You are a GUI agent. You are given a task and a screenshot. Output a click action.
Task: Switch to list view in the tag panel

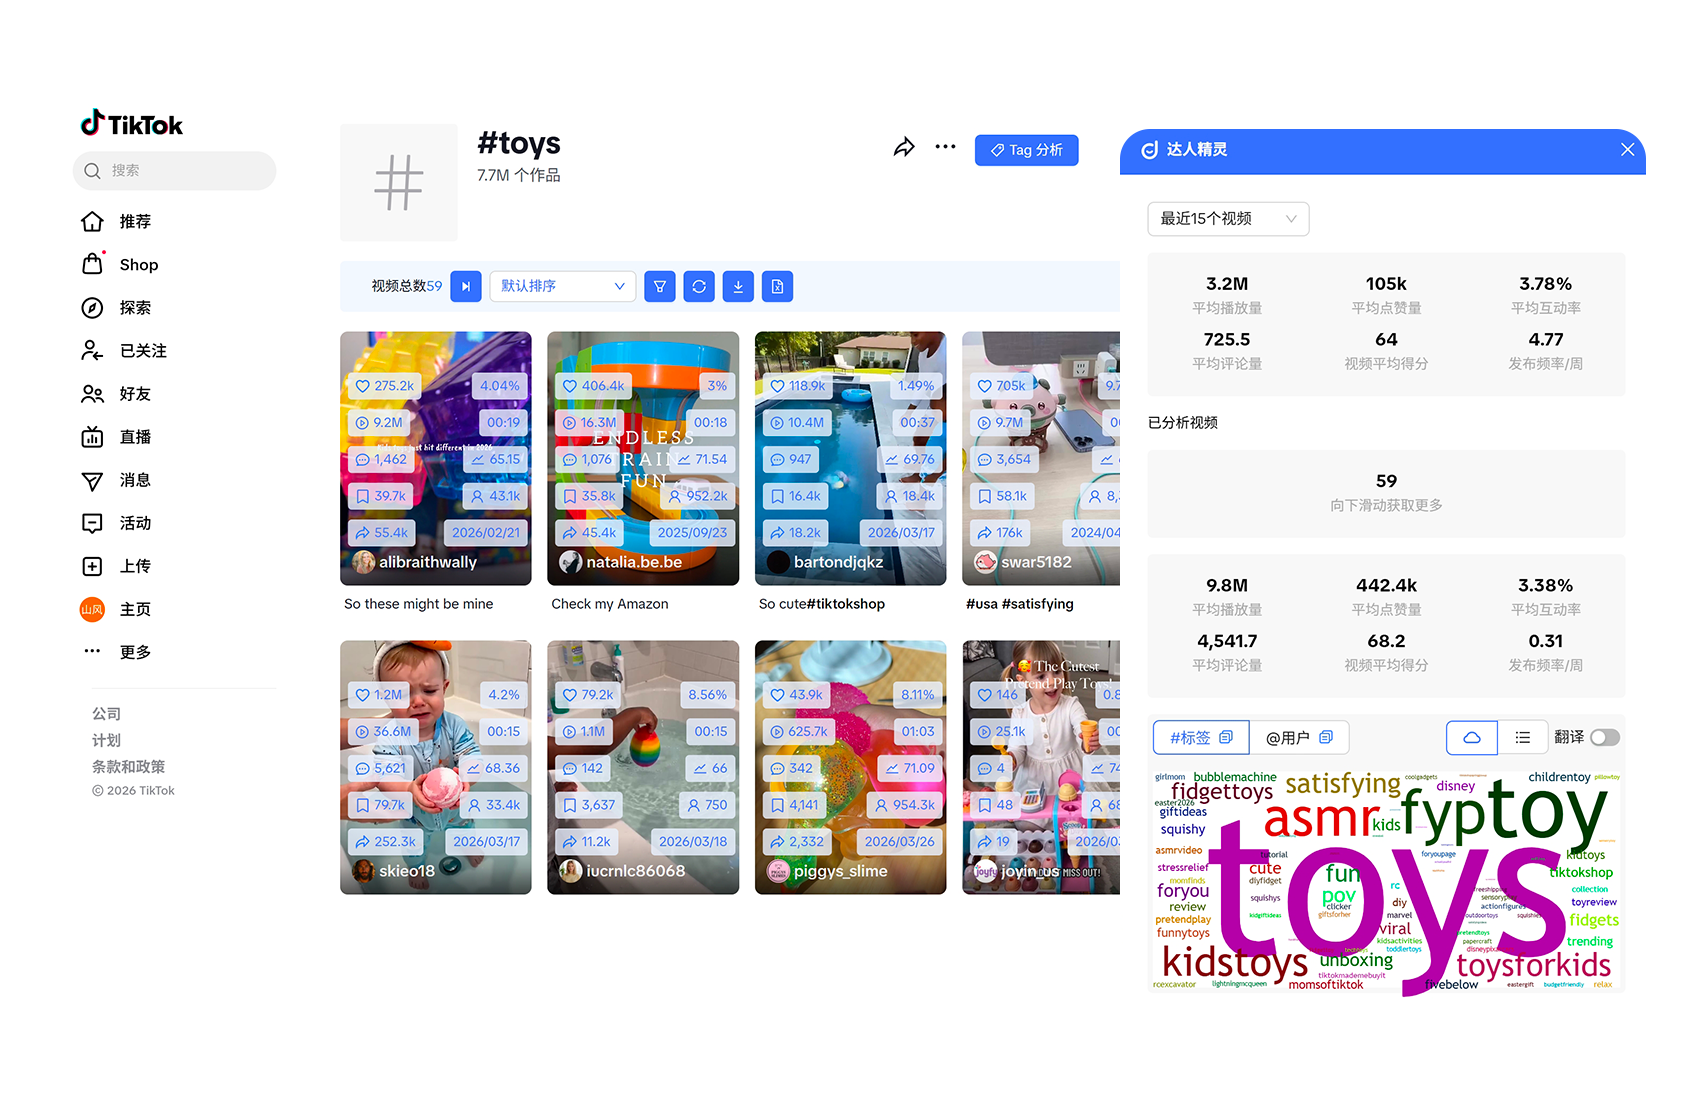1522,738
